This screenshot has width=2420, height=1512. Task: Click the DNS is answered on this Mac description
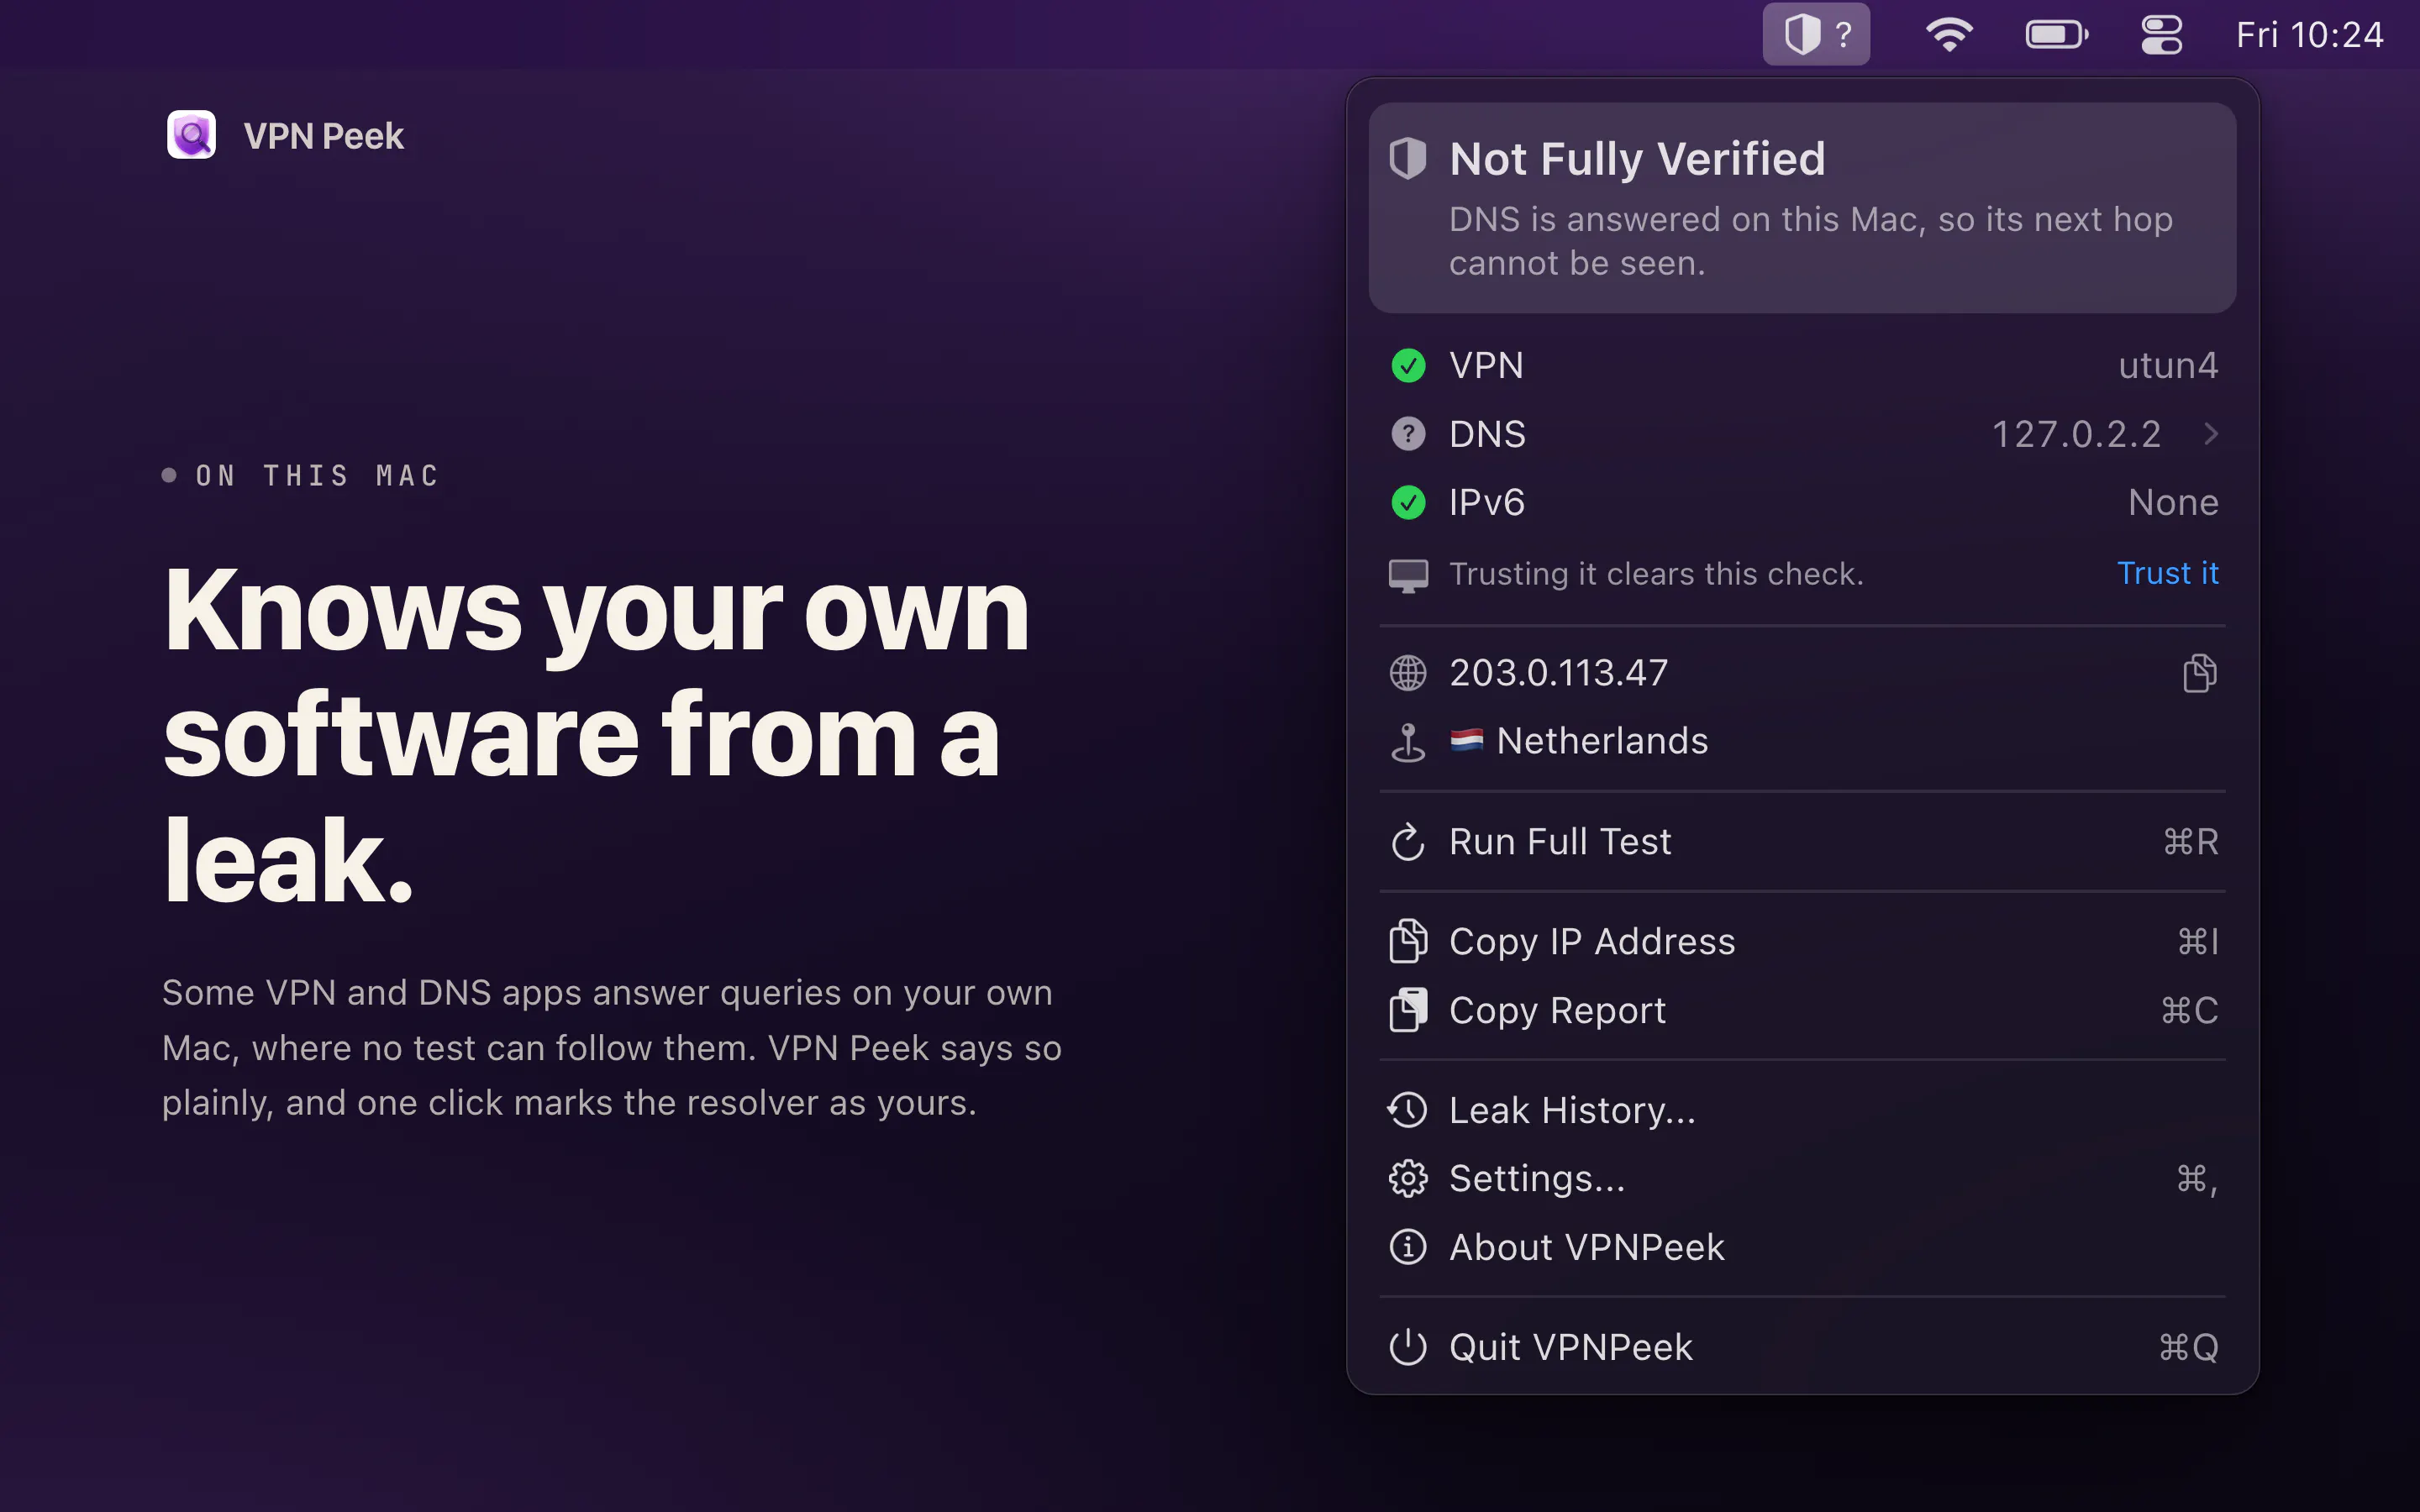click(1810, 241)
